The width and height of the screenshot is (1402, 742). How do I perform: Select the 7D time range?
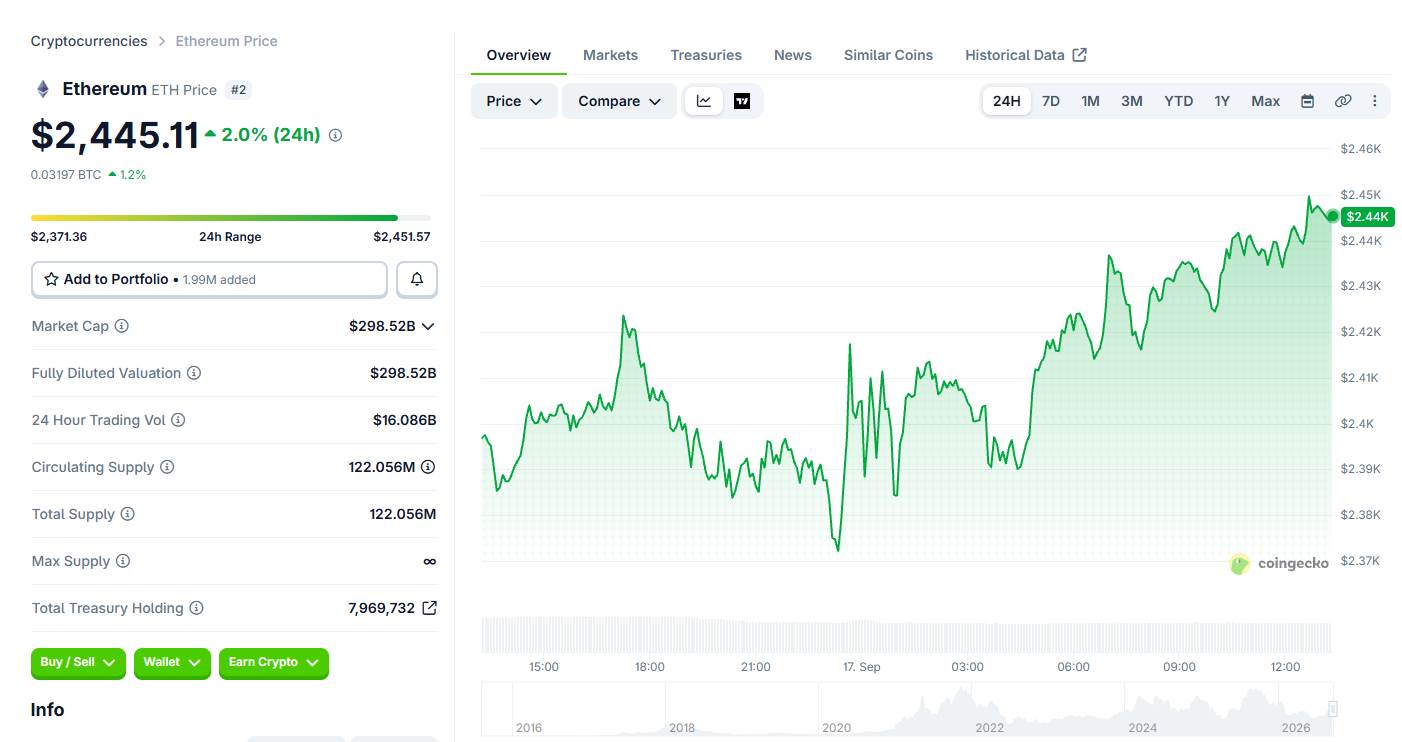point(1051,101)
